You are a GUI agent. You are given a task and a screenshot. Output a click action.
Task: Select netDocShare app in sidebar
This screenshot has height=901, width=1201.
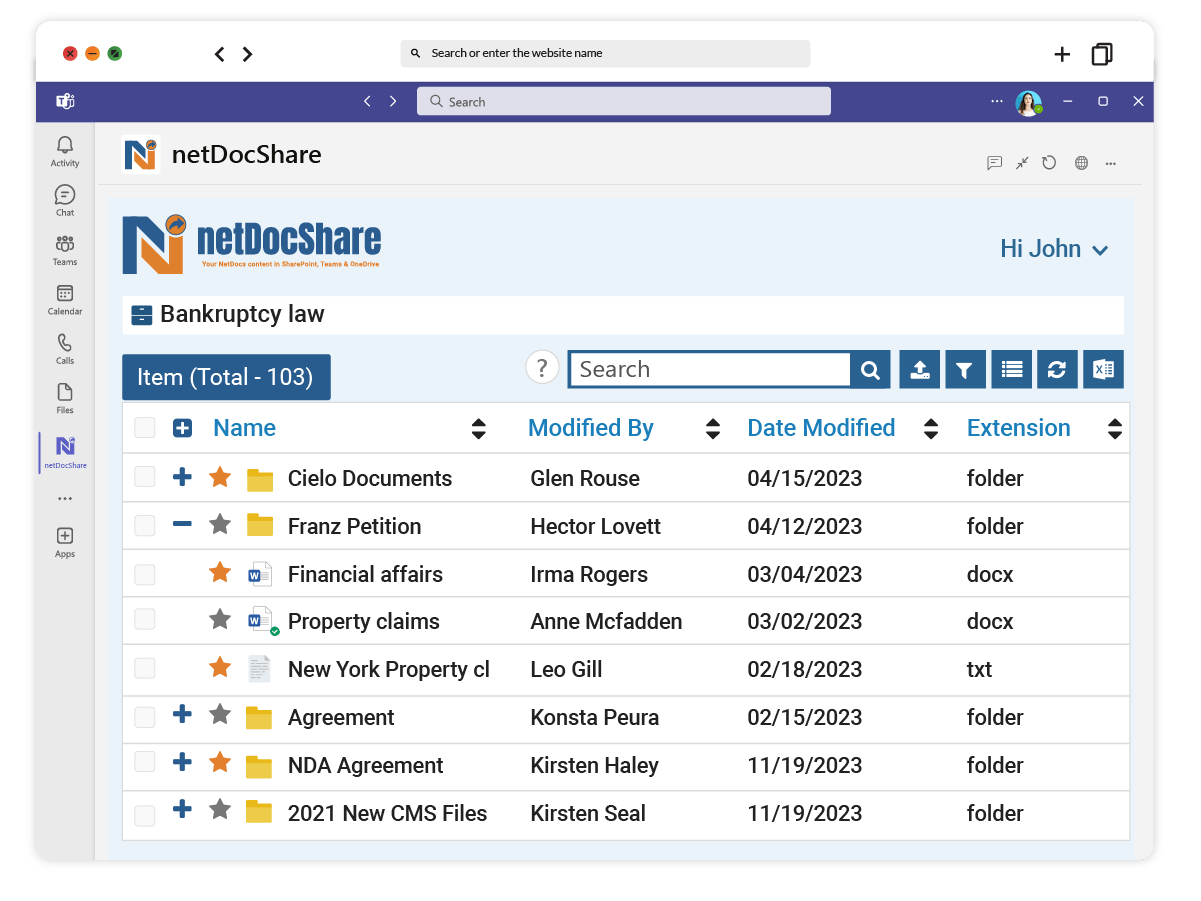click(x=65, y=452)
